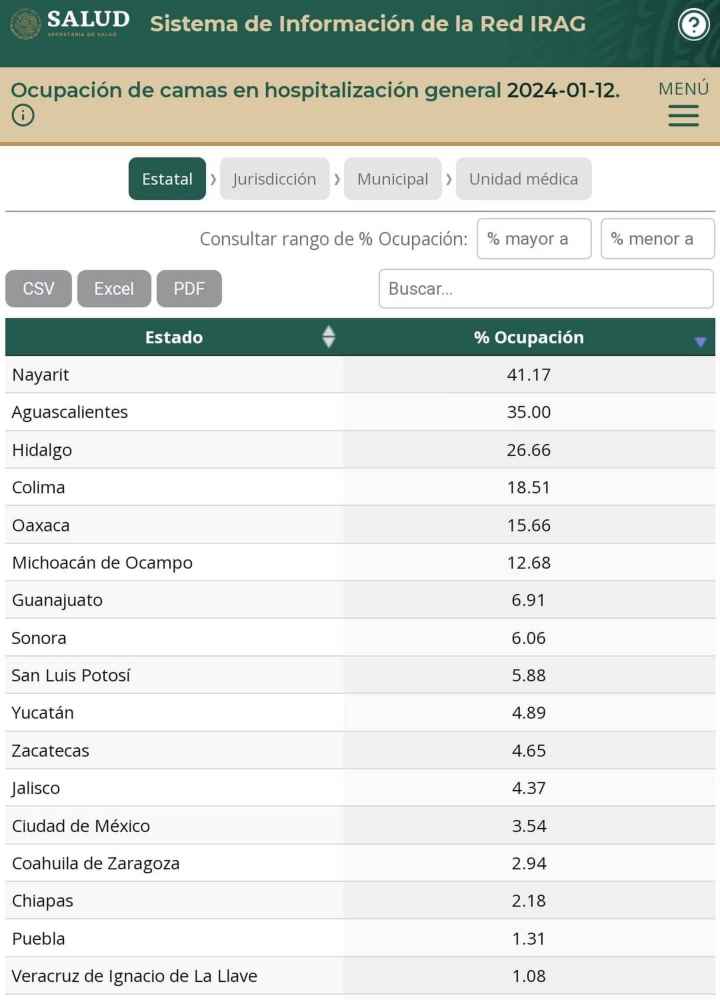Click the info circle icon below title

tap(22, 116)
